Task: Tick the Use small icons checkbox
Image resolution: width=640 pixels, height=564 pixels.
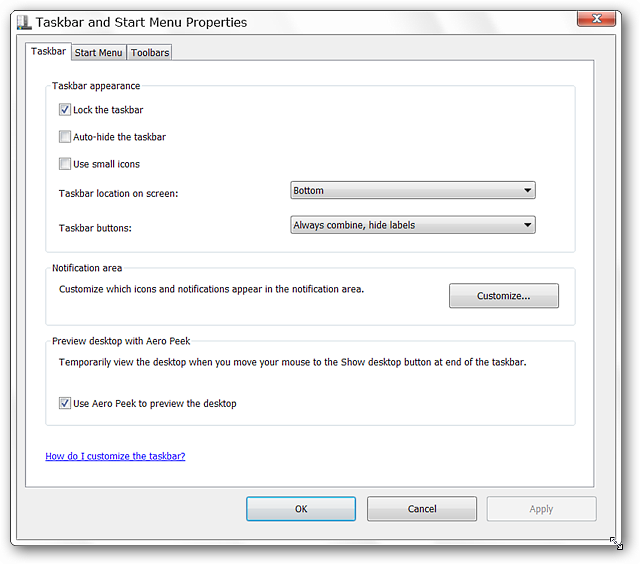Action: click(64, 164)
